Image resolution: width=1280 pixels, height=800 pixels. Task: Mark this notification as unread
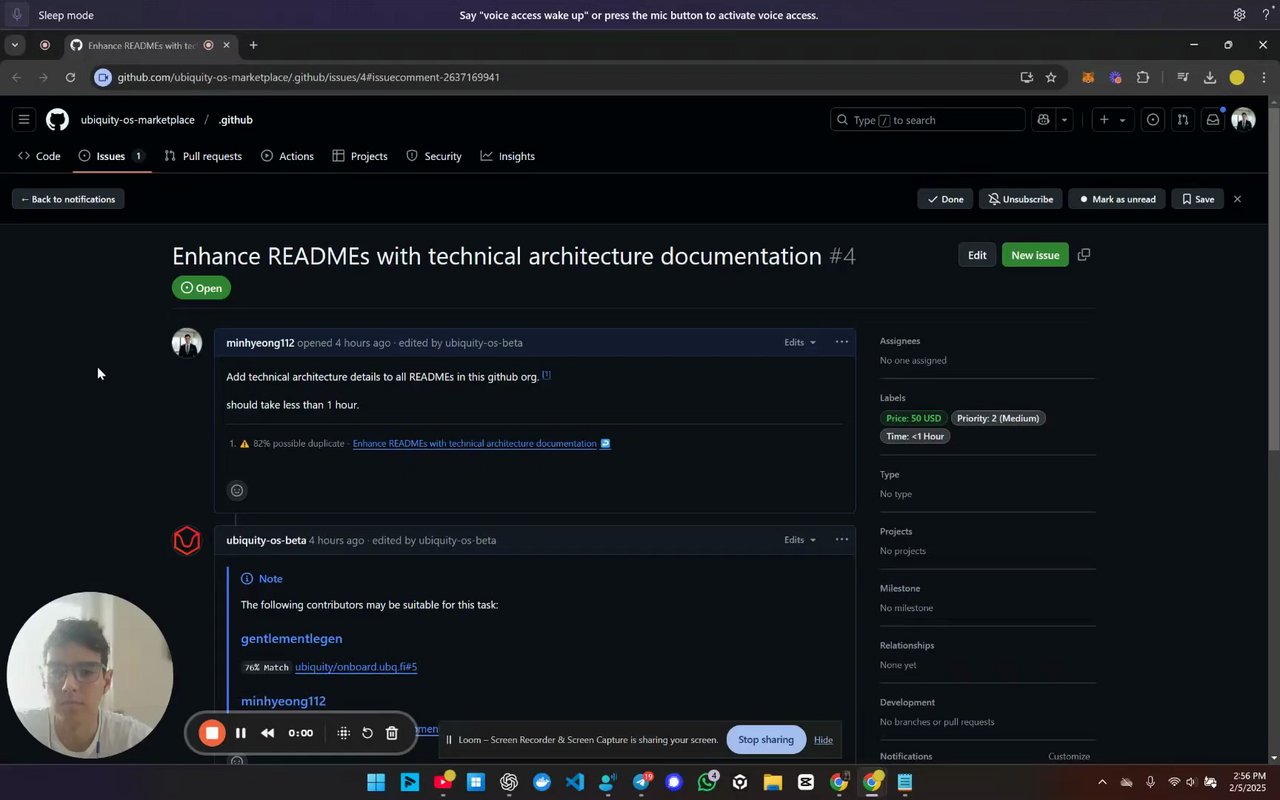(x=1116, y=199)
